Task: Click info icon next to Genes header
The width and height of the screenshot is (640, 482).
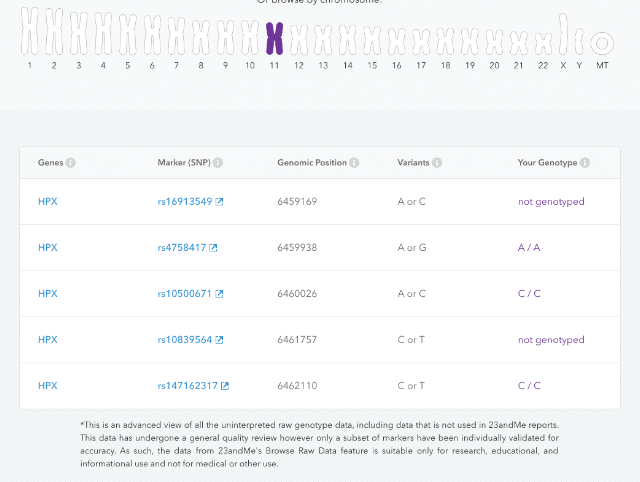Action: pyautogui.click(x=71, y=163)
